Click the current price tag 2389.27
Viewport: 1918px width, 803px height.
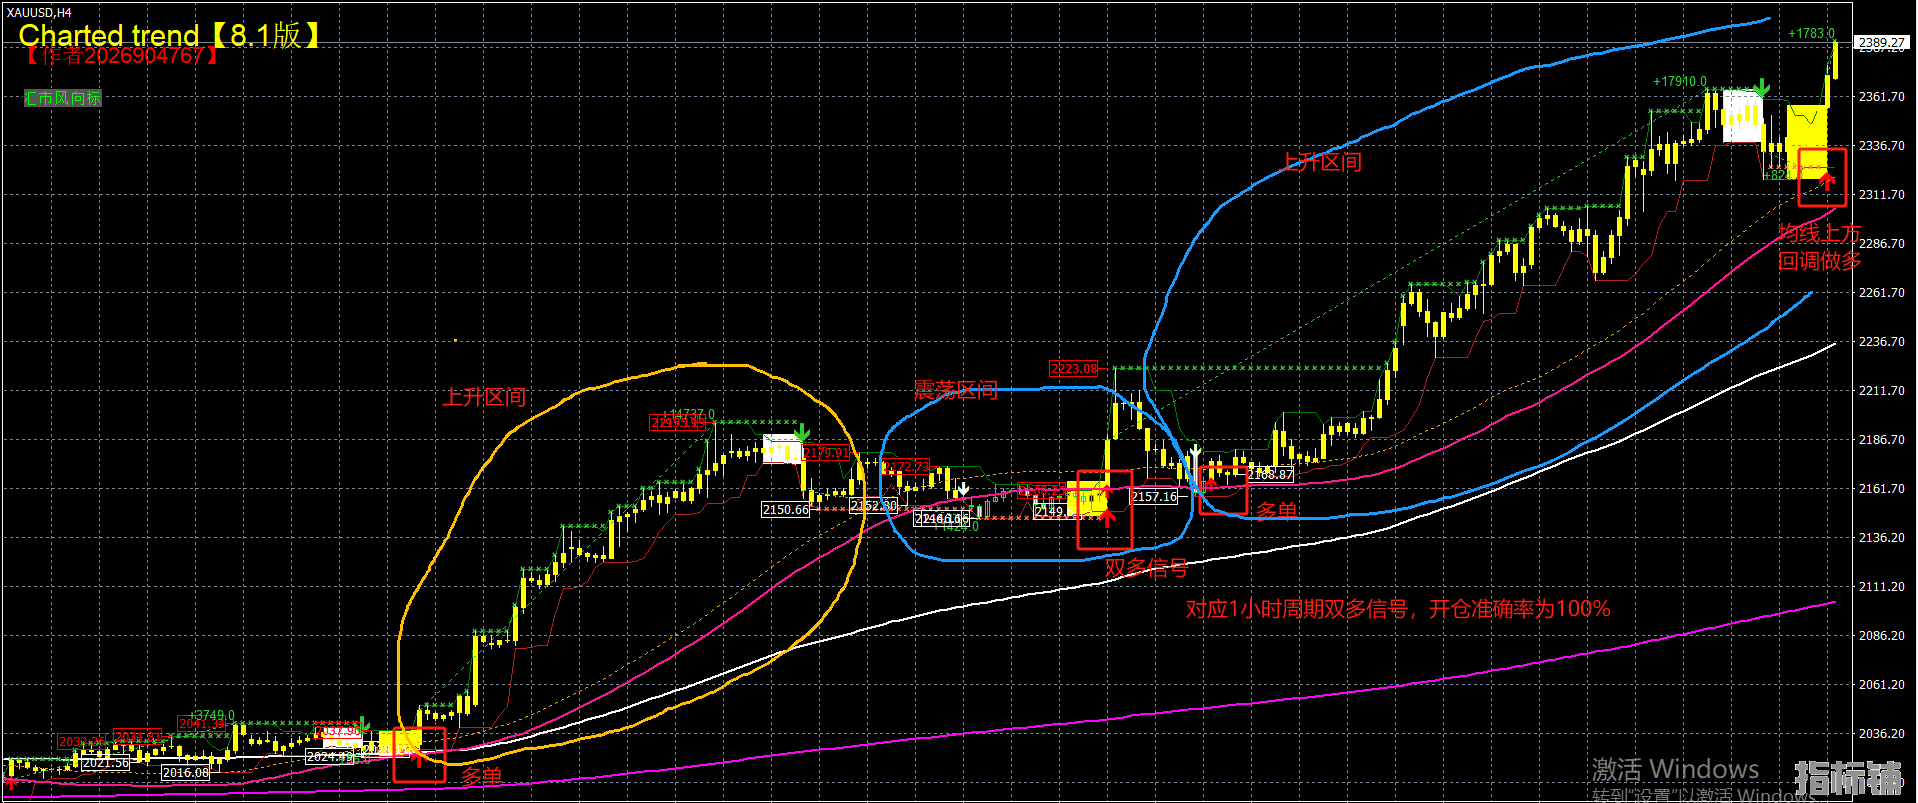point(1881,43)
